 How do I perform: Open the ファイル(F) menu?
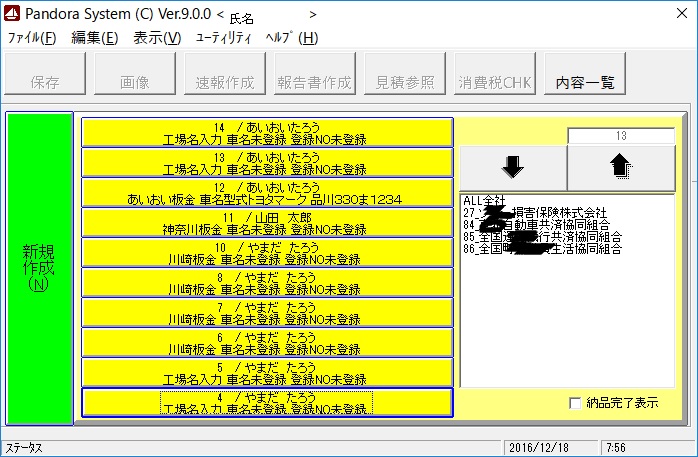(x=32, y=38)
